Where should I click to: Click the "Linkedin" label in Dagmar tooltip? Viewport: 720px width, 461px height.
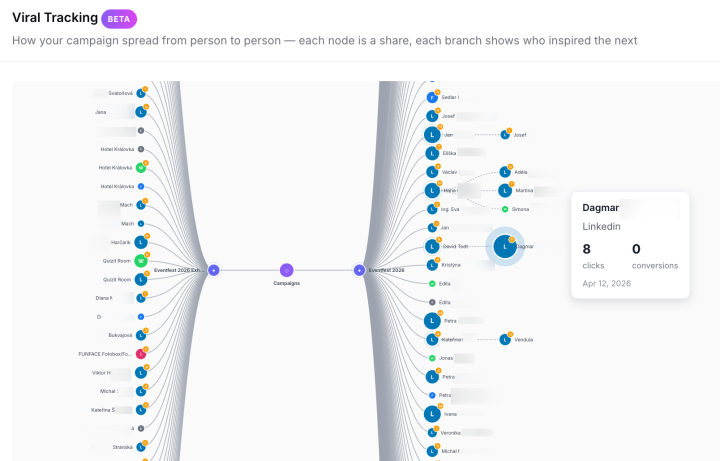click(601, 226)
